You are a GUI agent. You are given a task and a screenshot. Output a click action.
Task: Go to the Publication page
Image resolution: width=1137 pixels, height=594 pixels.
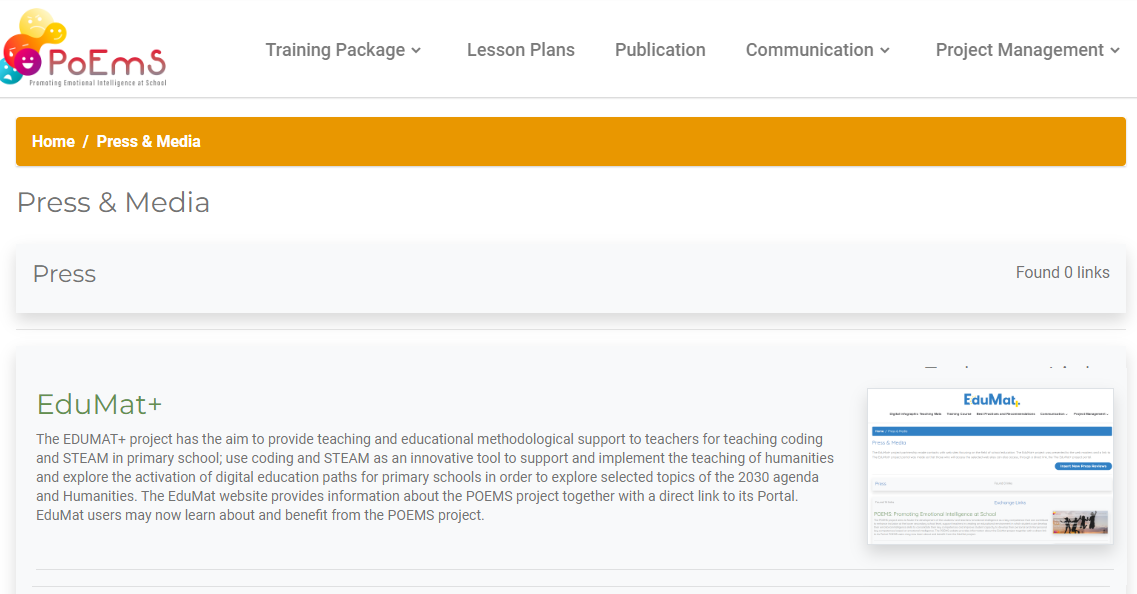coord(660,50)
